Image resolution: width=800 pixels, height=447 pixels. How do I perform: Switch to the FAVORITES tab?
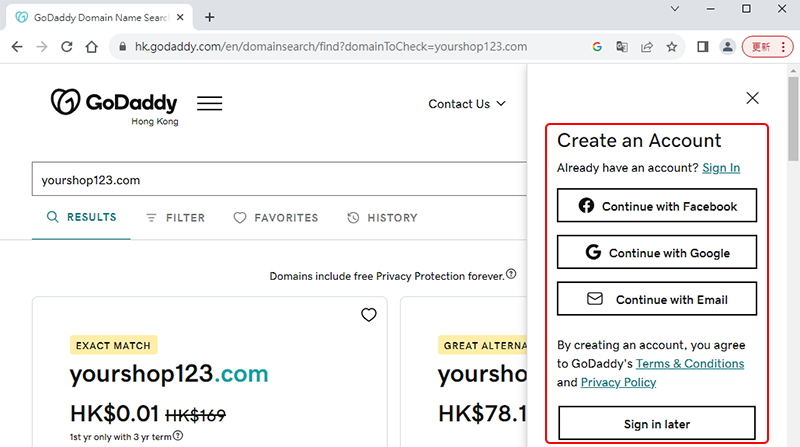(276, 218)
